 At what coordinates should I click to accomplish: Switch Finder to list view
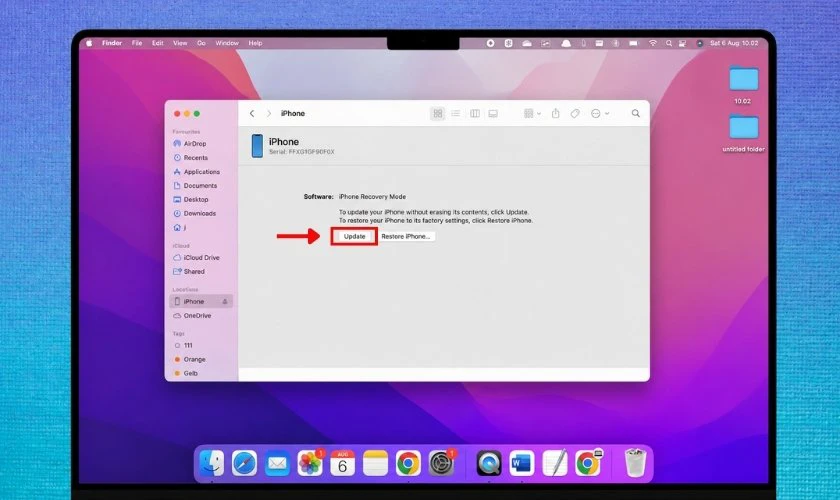click(455, 114)
